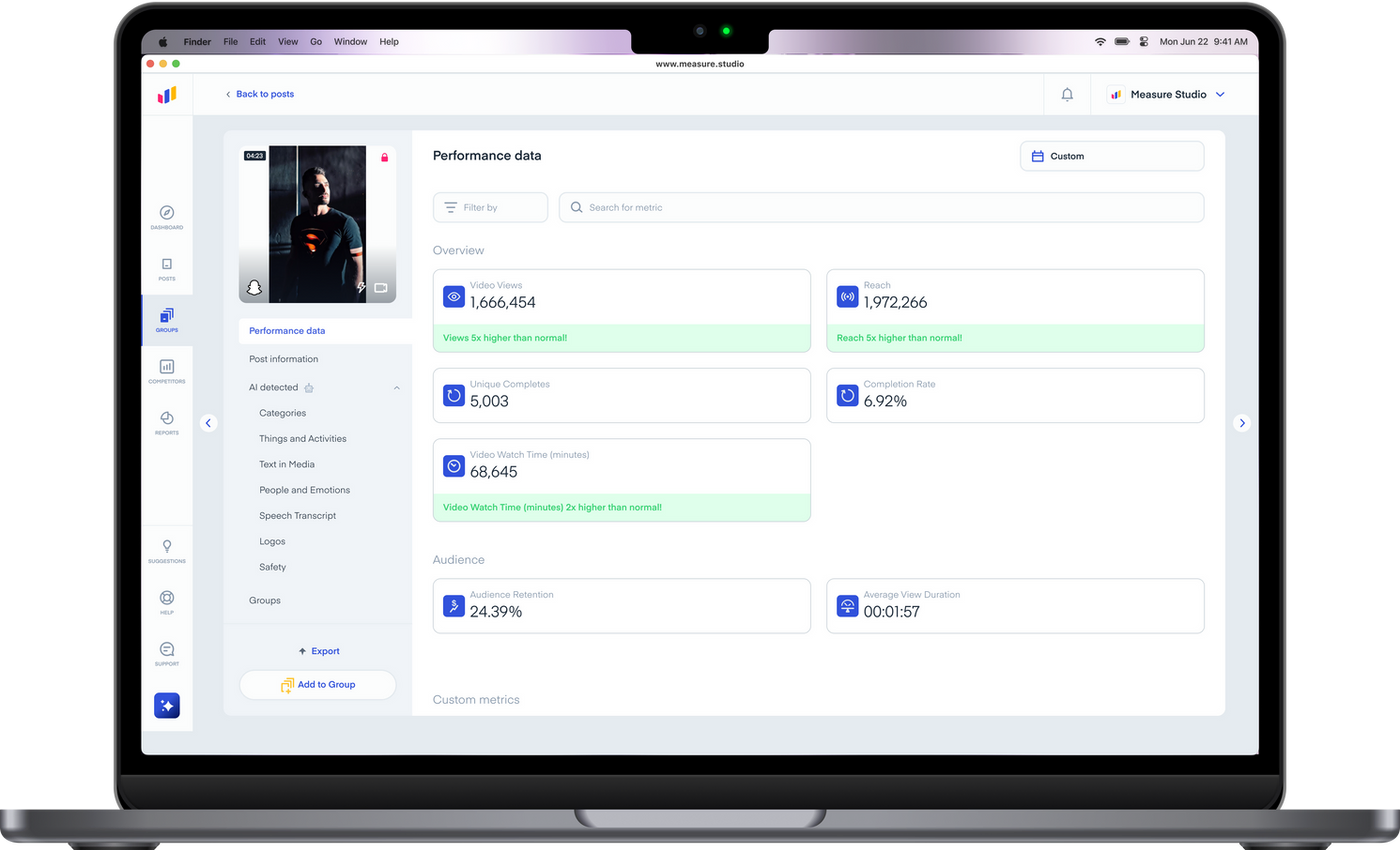Image resolution: width=1400 pixels, height=850 pixels.
Task: Open the File menu
Action: (231, 42)
